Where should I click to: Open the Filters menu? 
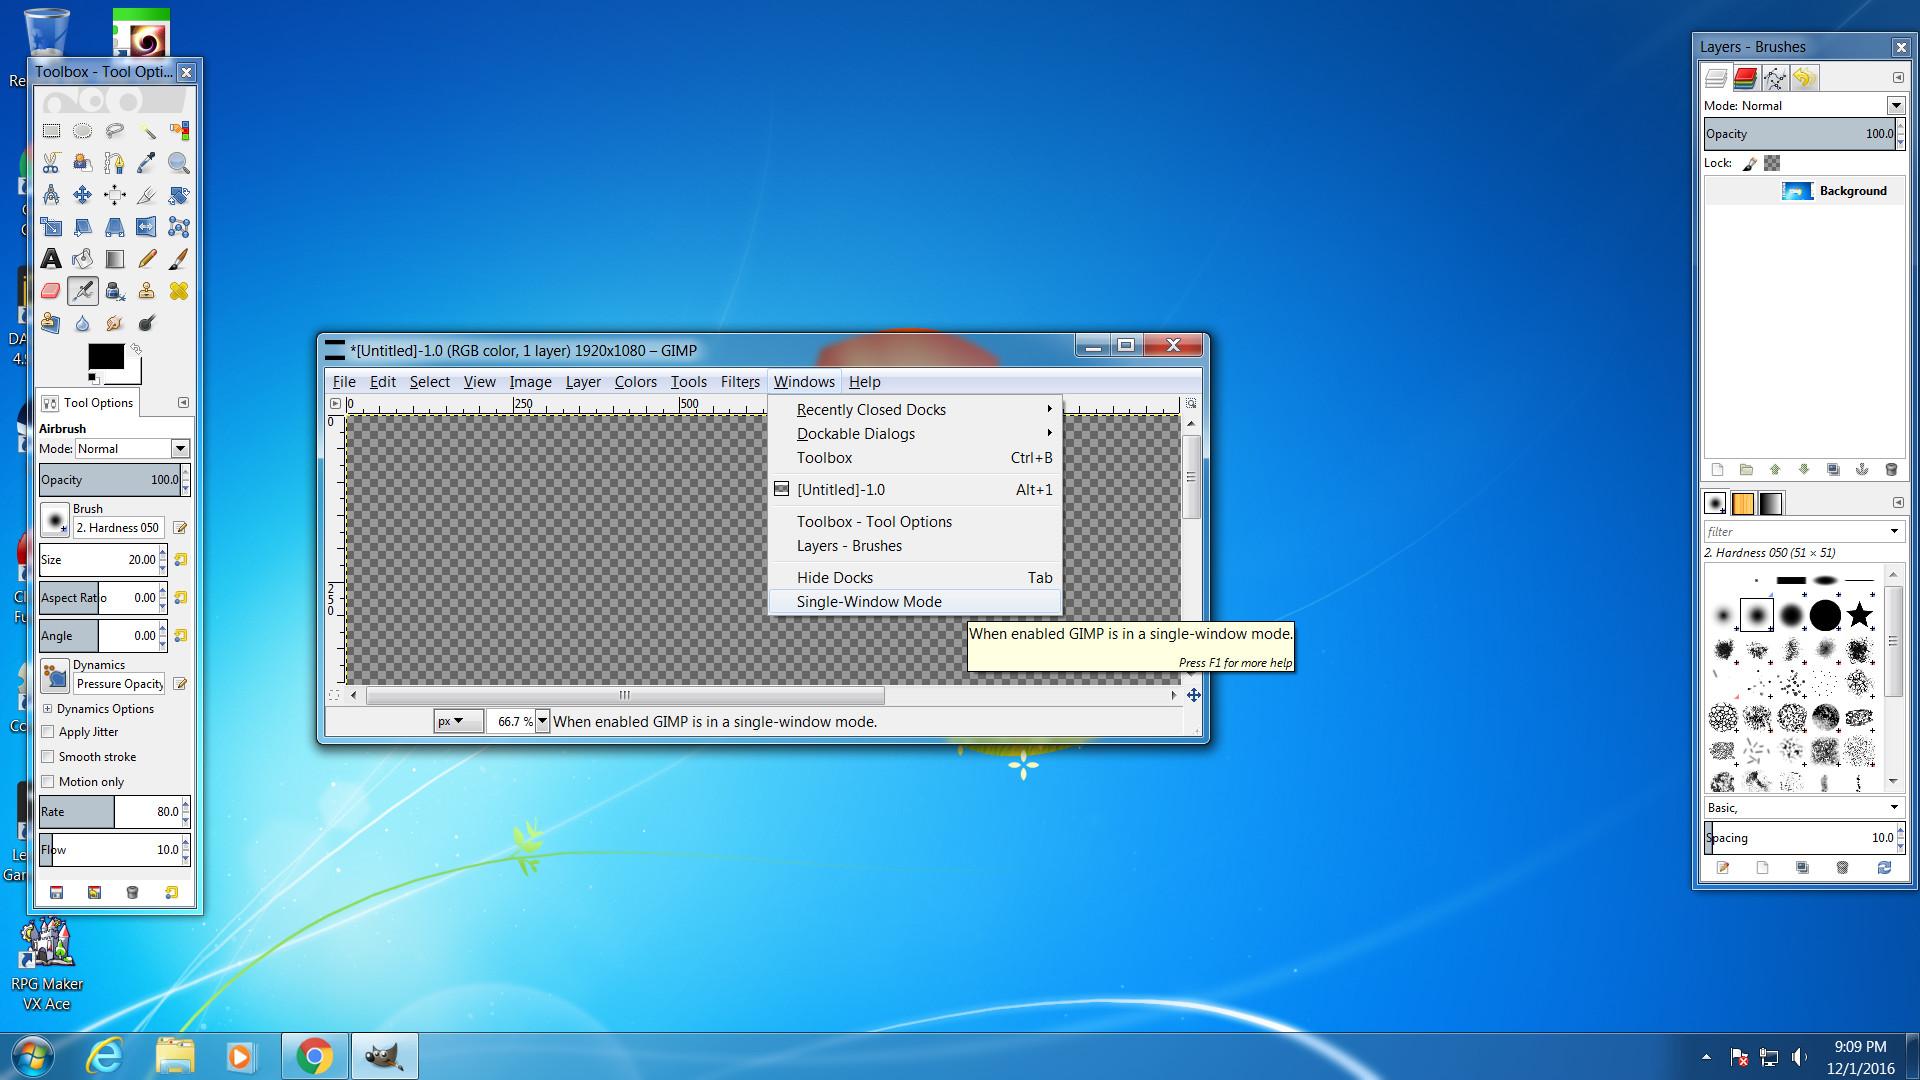[x=739, y=382]
